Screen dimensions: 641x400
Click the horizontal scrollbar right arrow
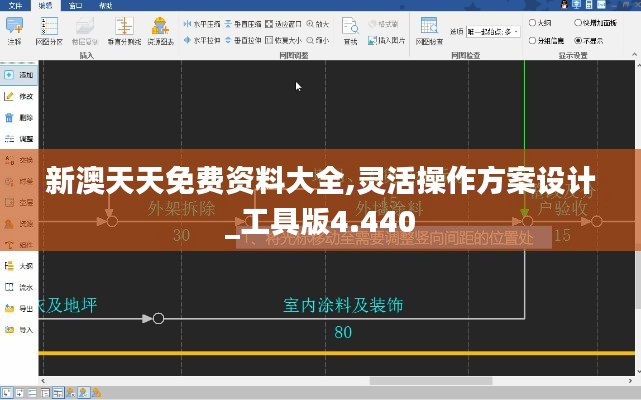coord(630,381)
